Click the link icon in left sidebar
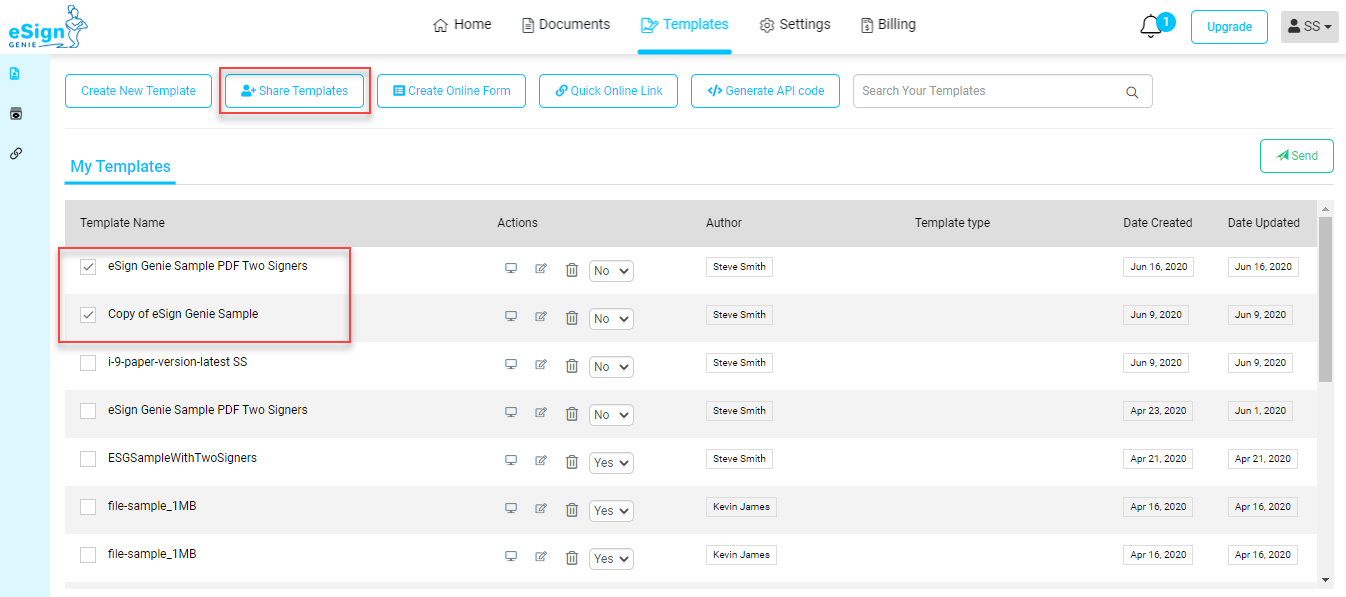 tap(15, 153)
